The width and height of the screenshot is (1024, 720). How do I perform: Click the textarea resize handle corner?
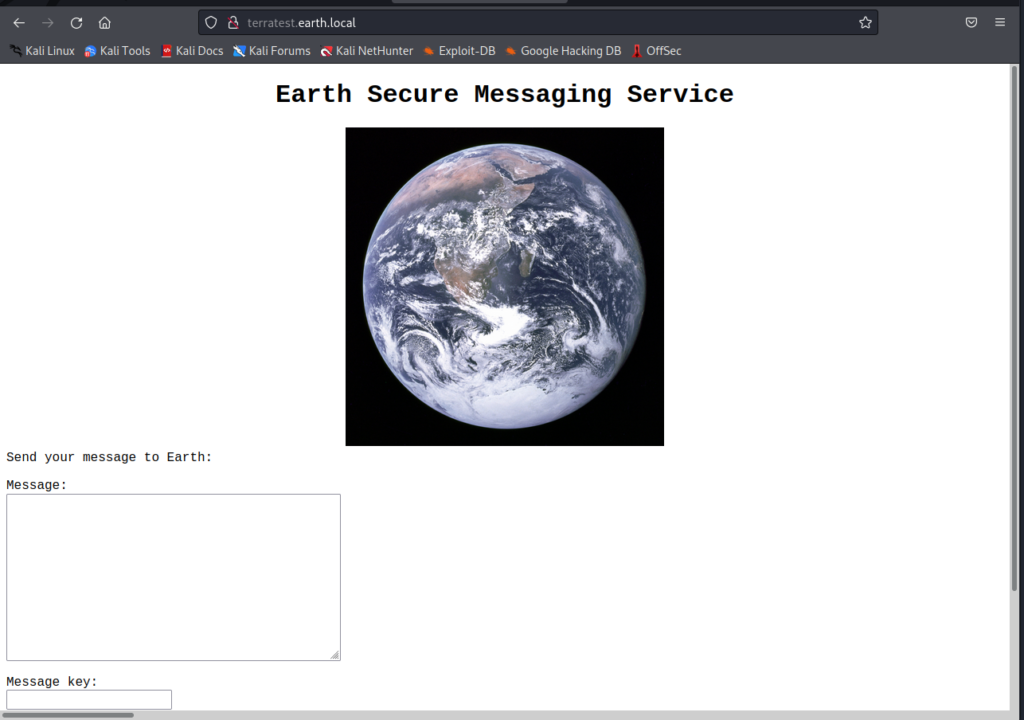click(x=334, y=654)
